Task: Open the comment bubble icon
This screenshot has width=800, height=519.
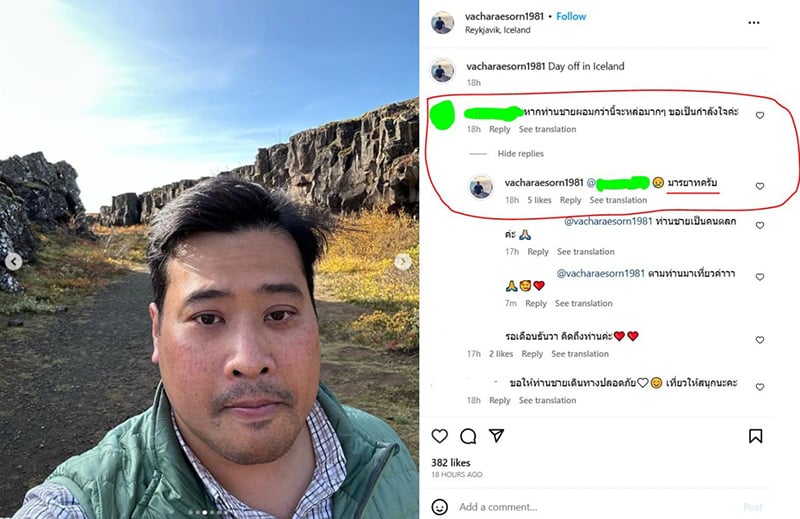Action: (468, 436)
